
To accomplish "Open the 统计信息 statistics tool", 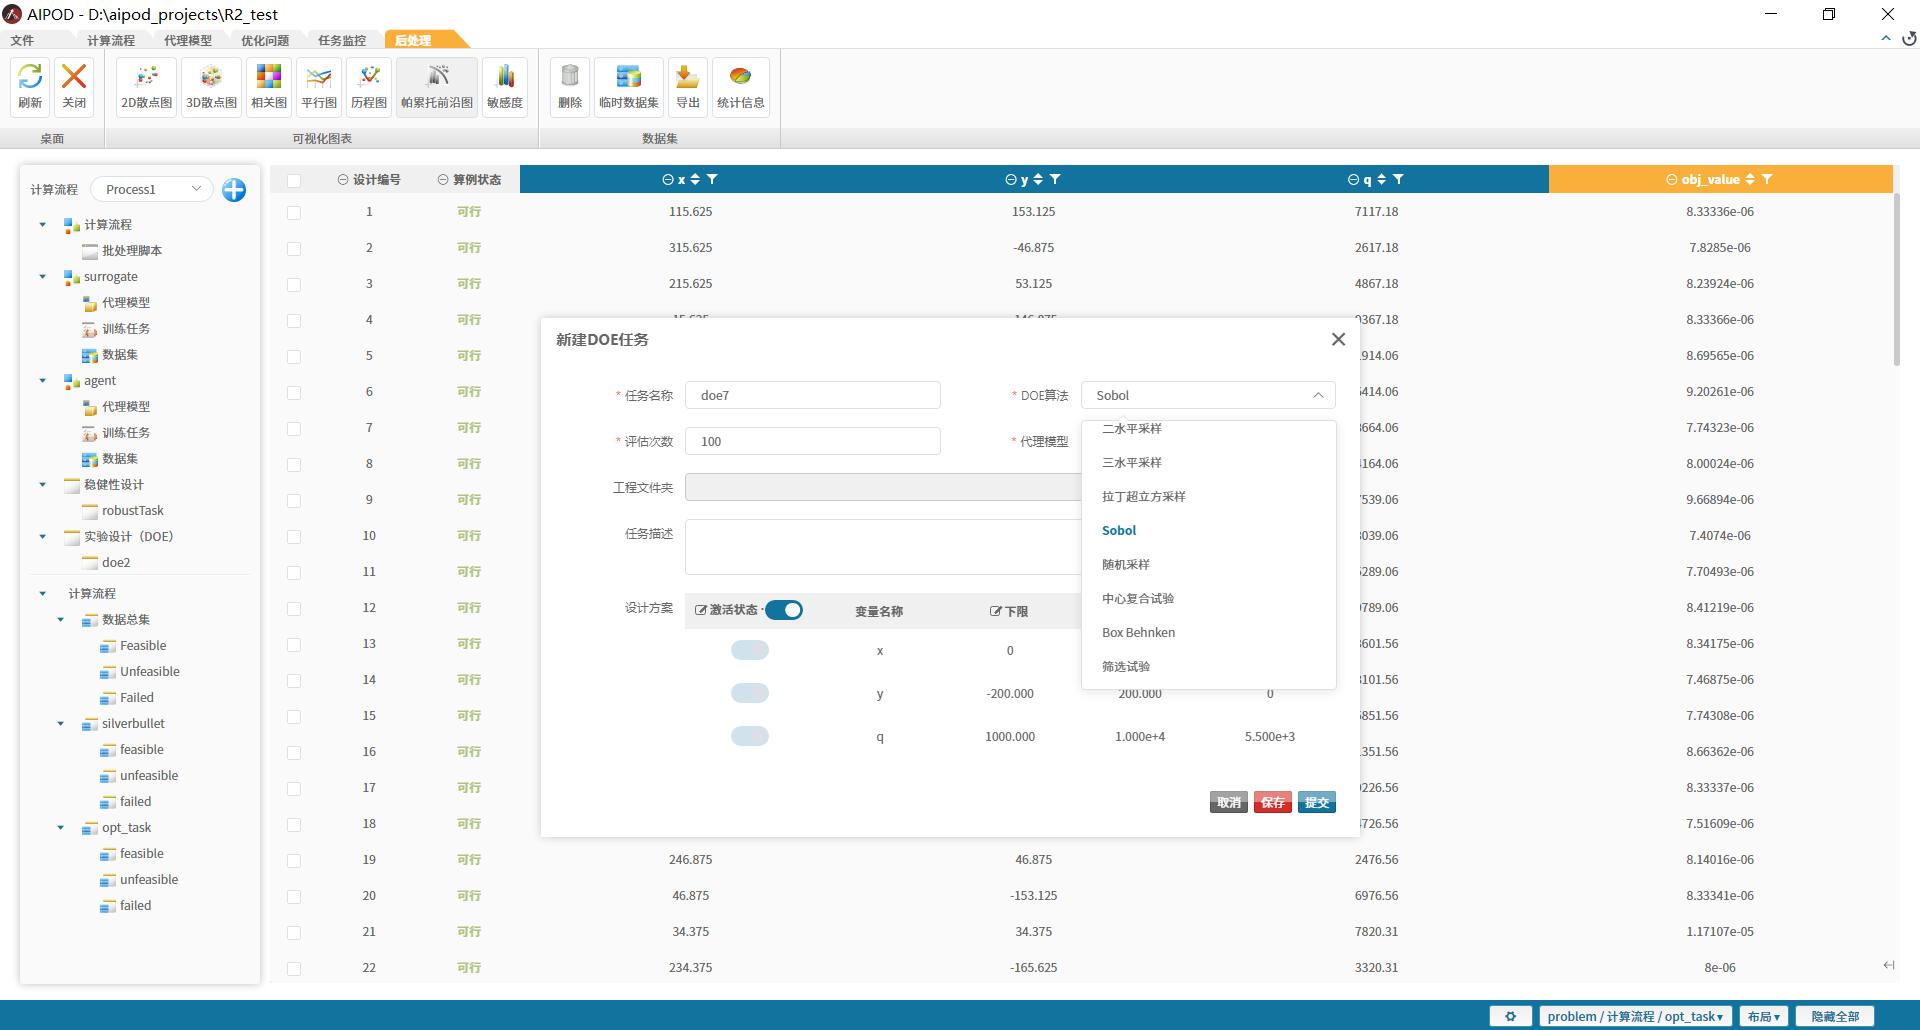I will point(741,86).
